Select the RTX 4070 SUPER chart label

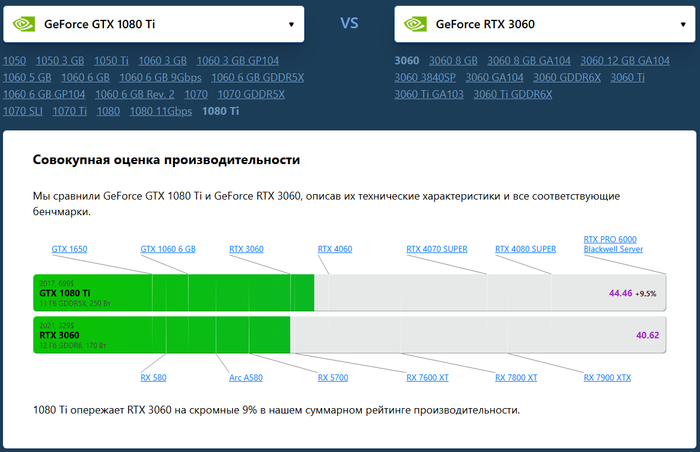[437, 249]
